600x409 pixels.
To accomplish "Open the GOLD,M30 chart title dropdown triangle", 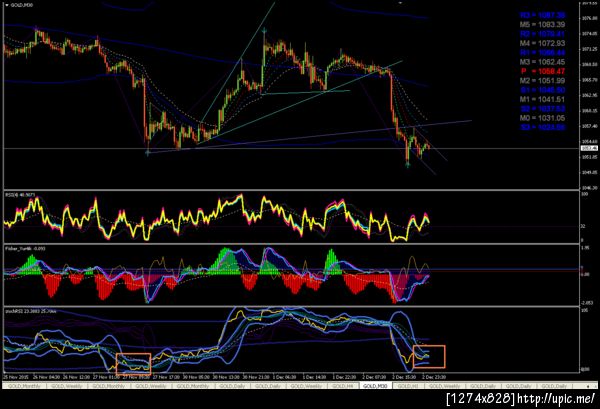I will [7, 5].
